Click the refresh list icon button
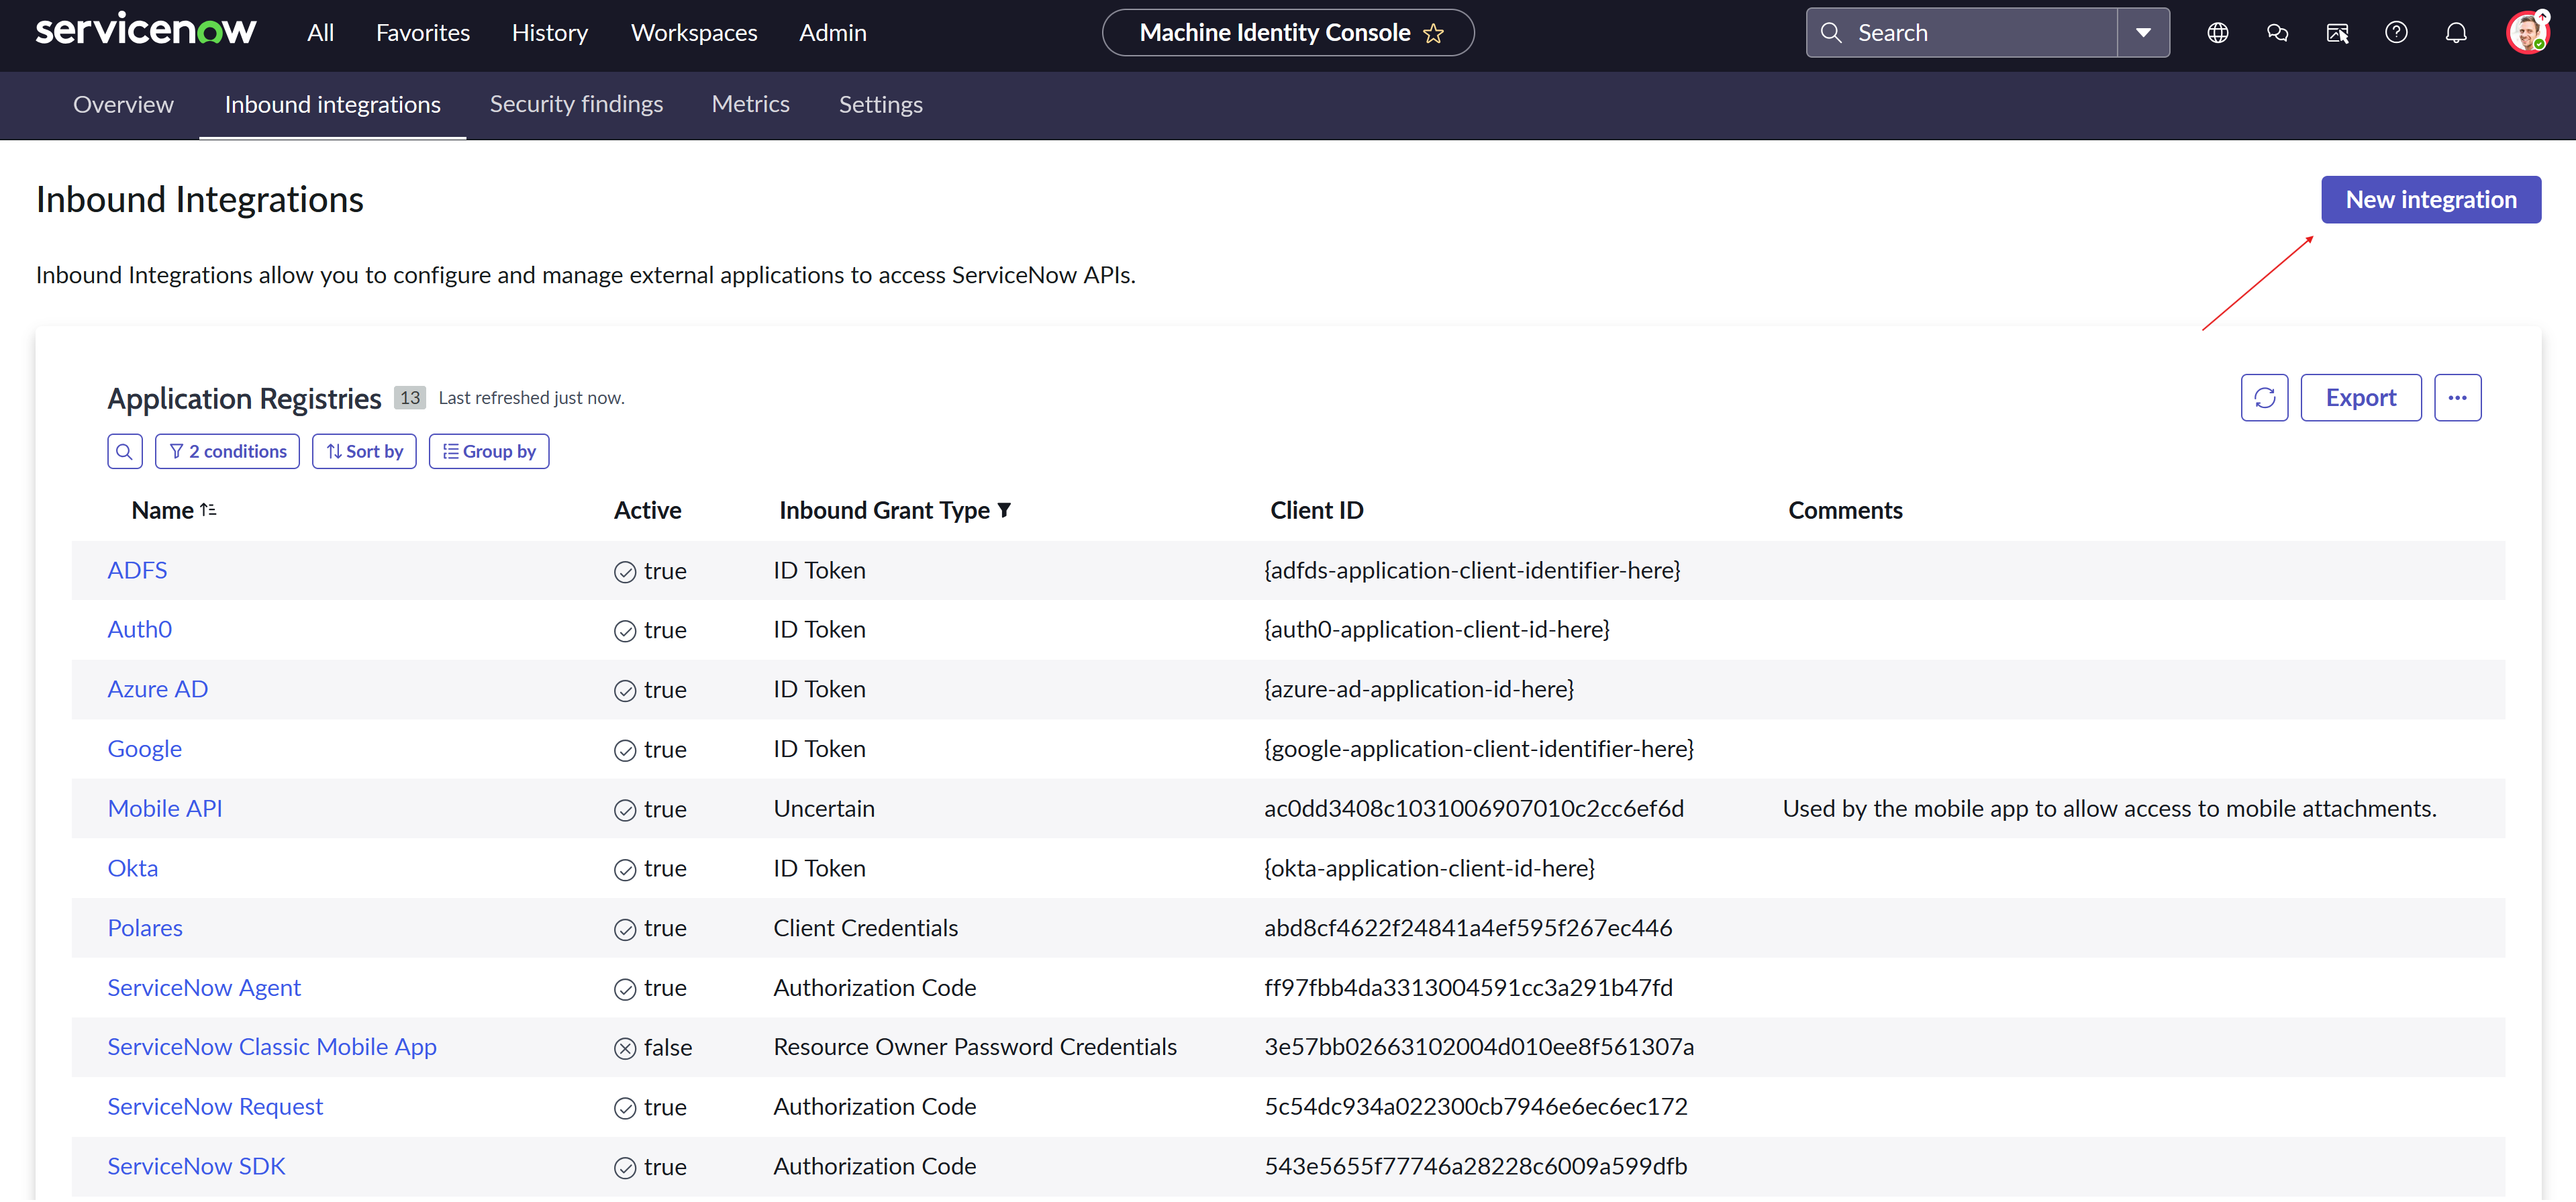This screenshot has width=2576, height=1202. [x=2264, y=398]
